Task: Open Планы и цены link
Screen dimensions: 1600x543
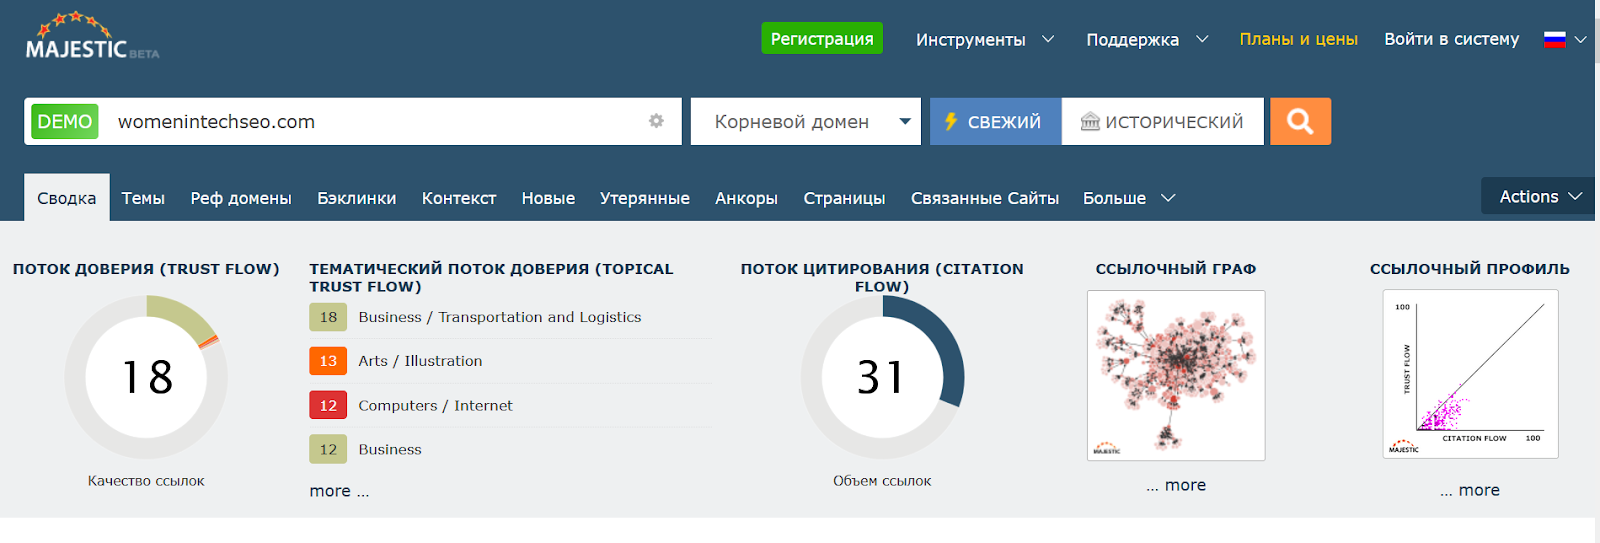Action: 1298,39
